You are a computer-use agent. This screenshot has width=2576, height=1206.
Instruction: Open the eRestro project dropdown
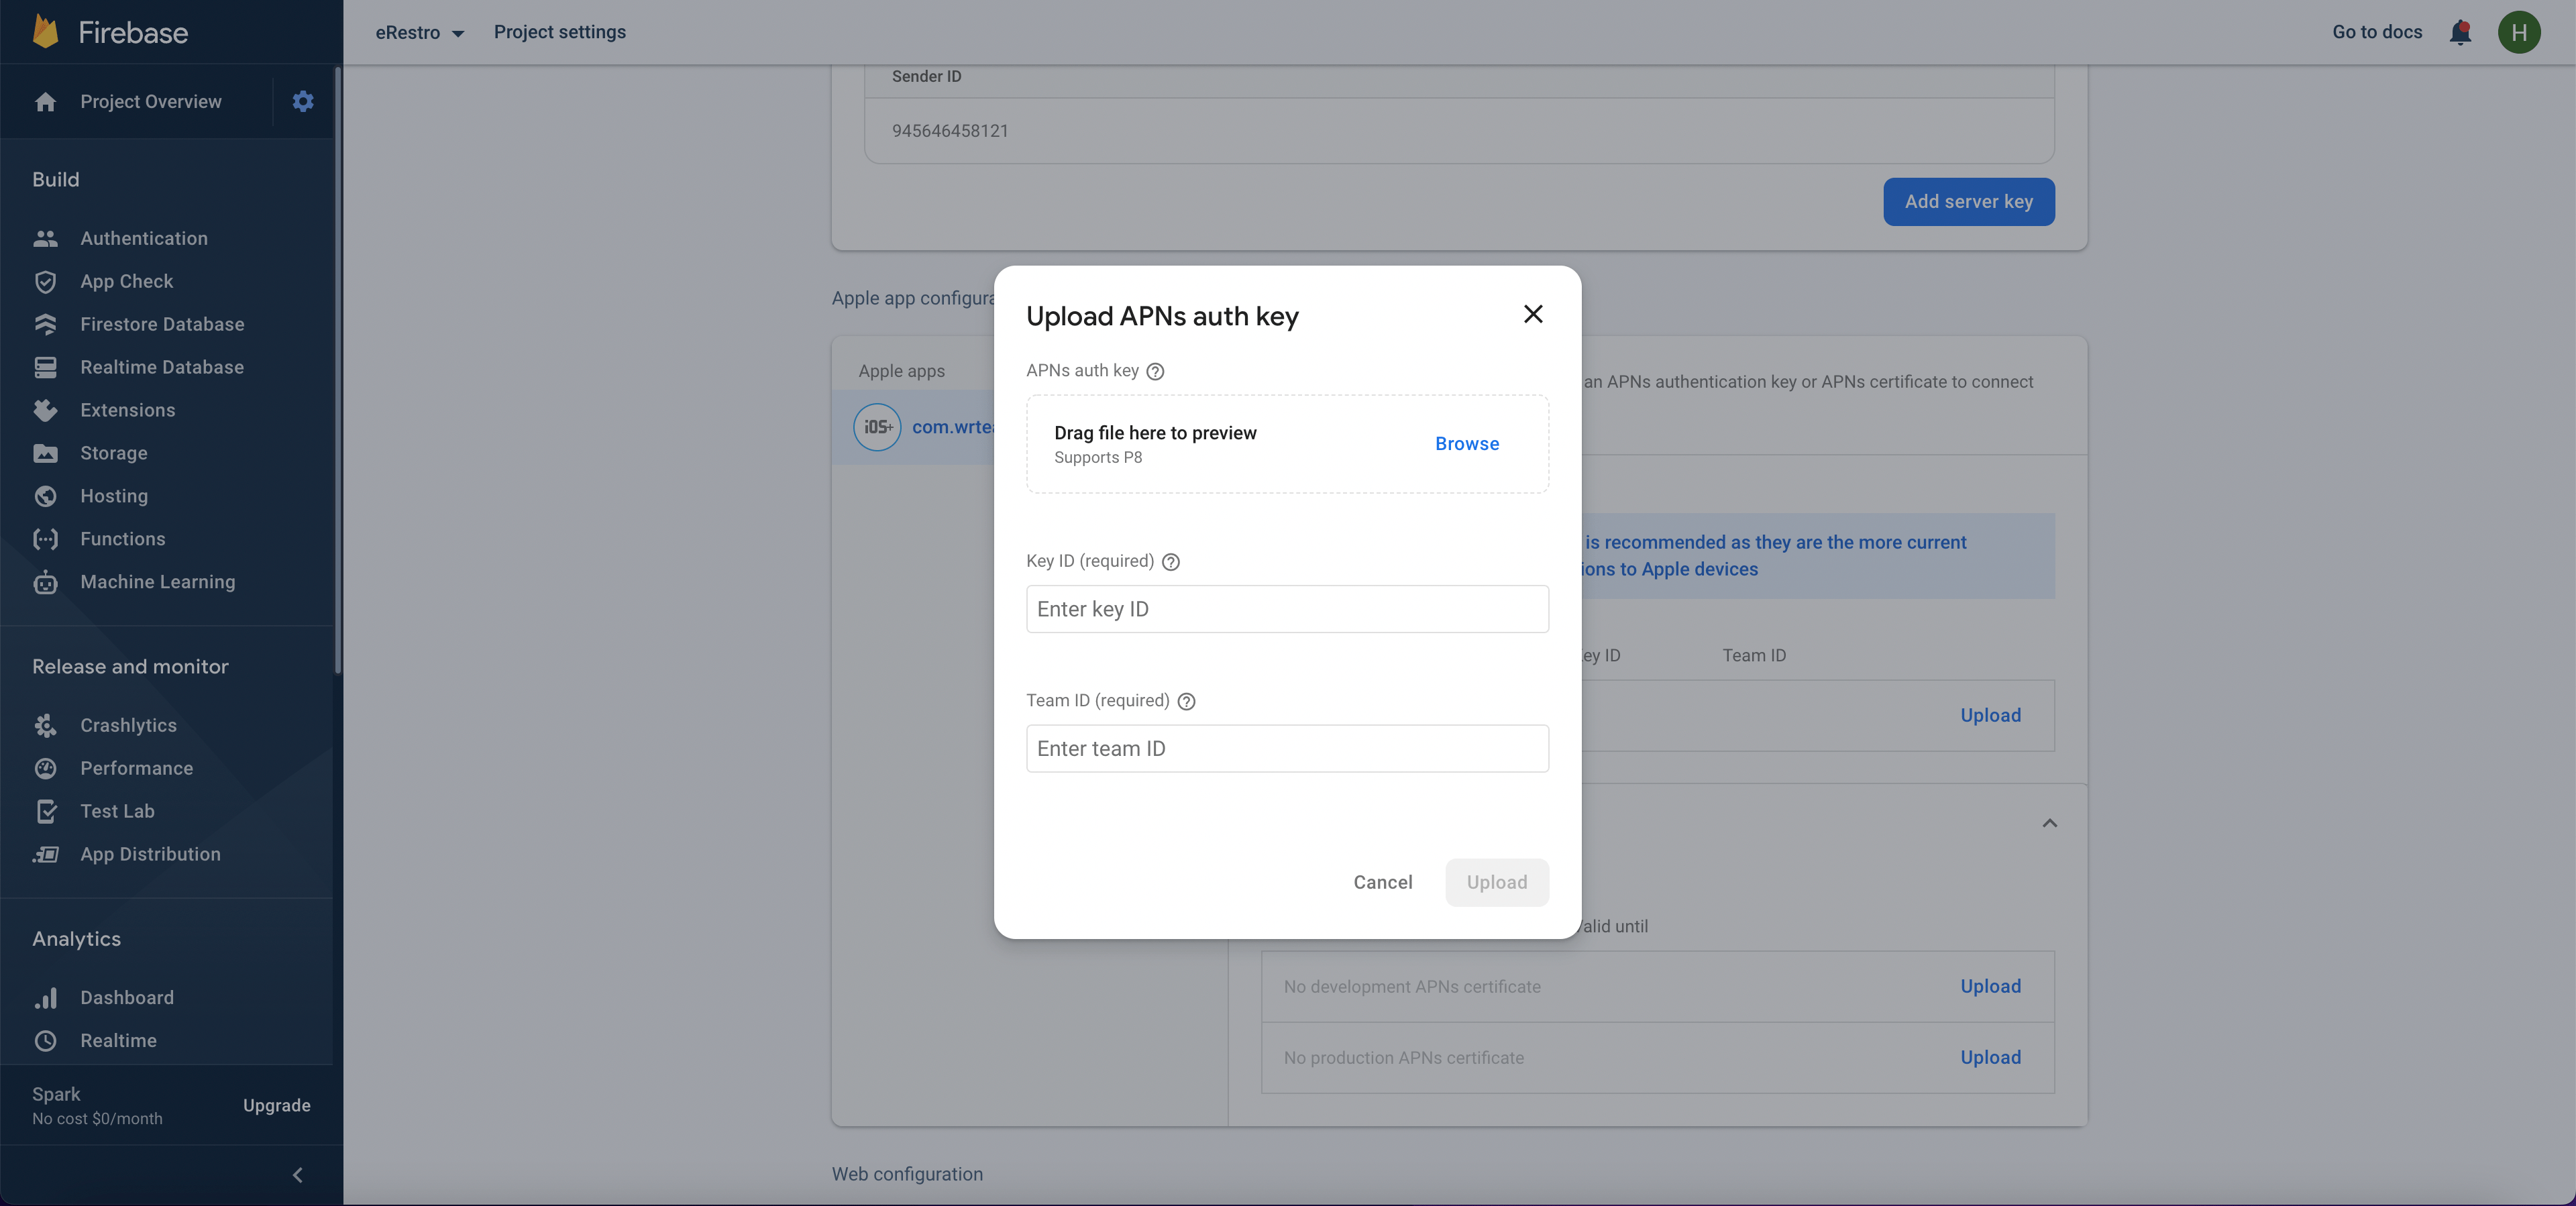419,32
